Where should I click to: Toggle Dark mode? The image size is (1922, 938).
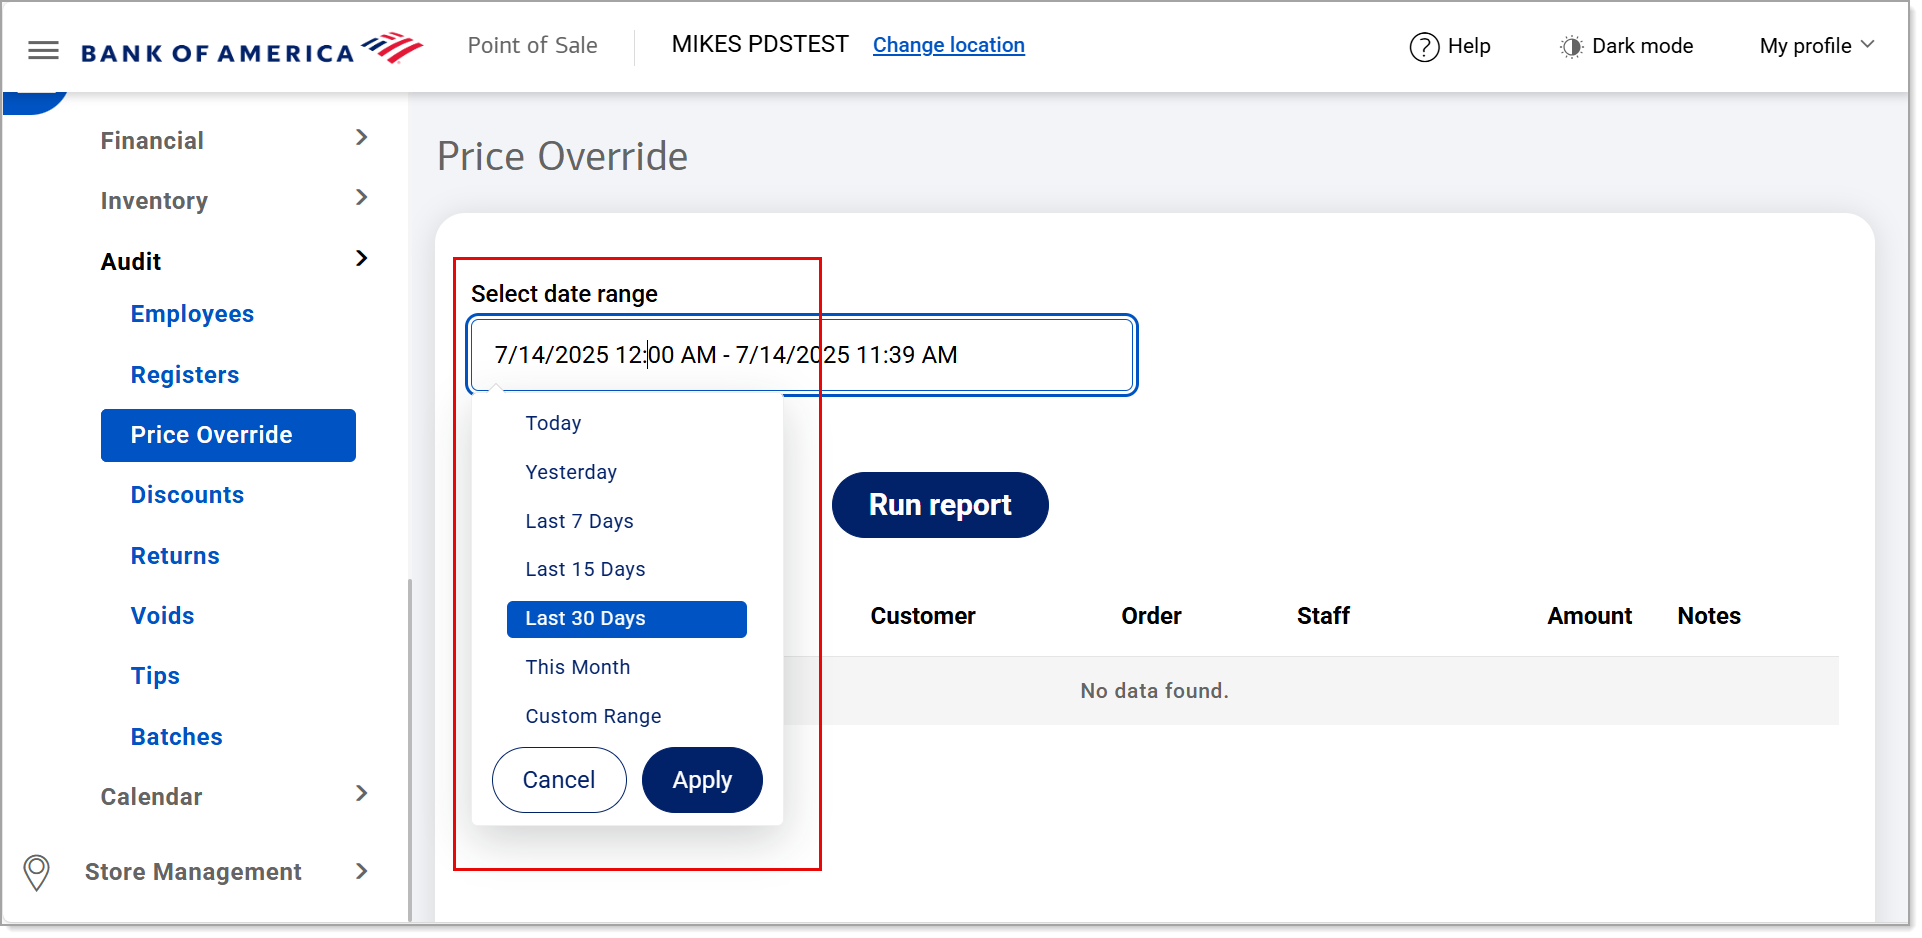[x=1626, y=46]
